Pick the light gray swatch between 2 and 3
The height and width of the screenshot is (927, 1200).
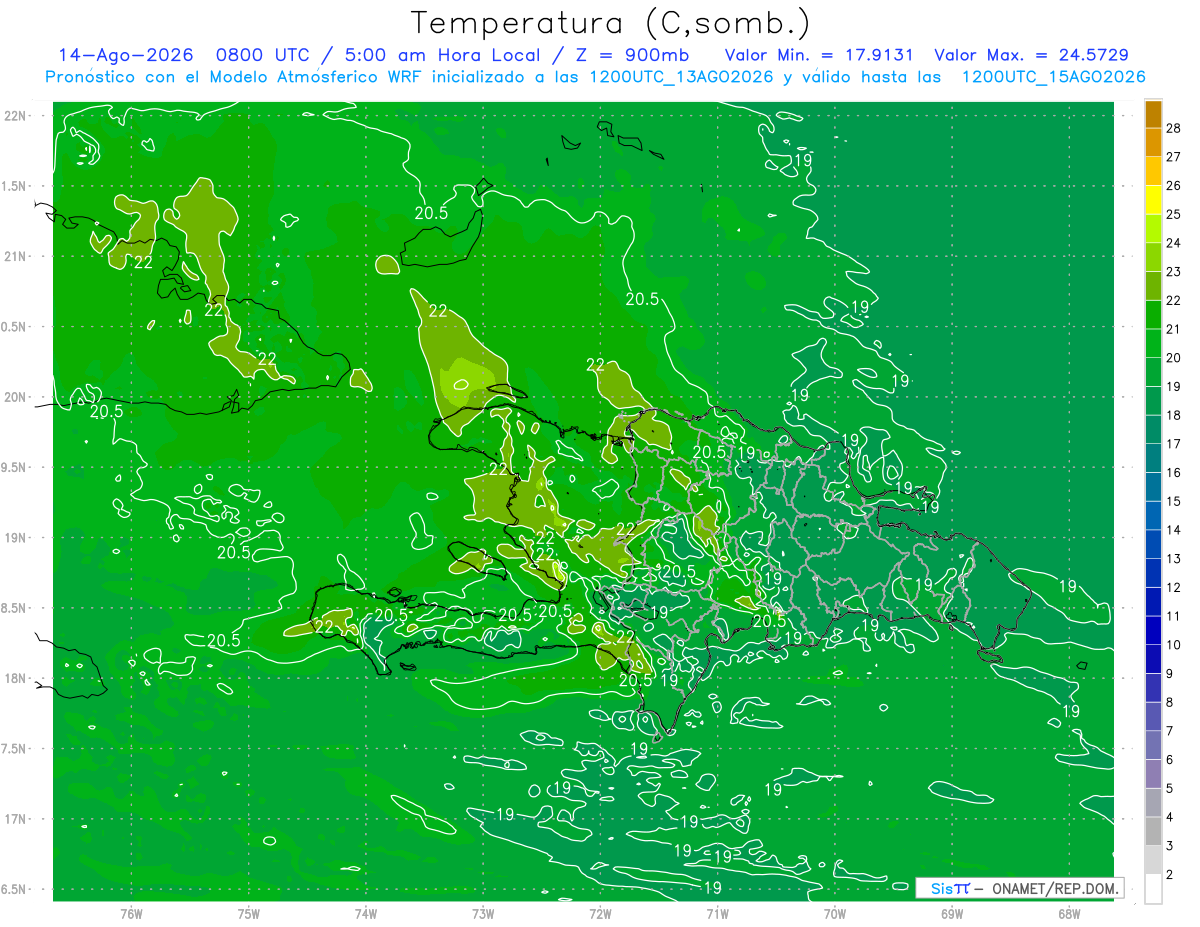click(1153, 860)
